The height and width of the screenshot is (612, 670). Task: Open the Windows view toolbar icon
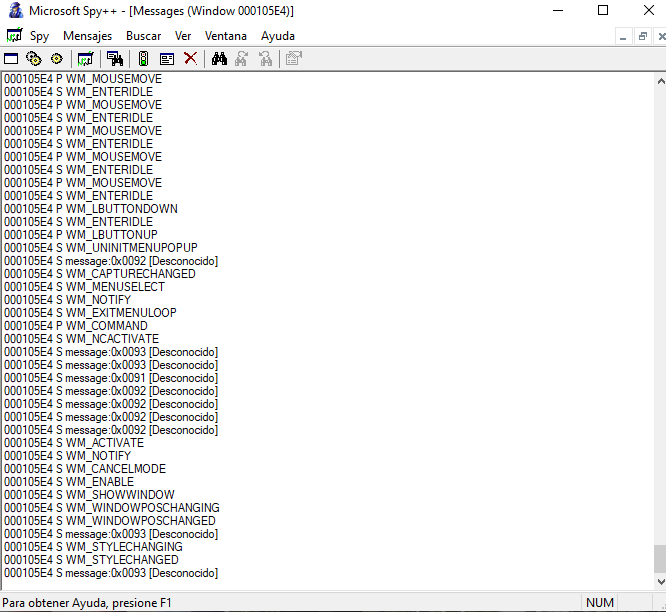11,59
